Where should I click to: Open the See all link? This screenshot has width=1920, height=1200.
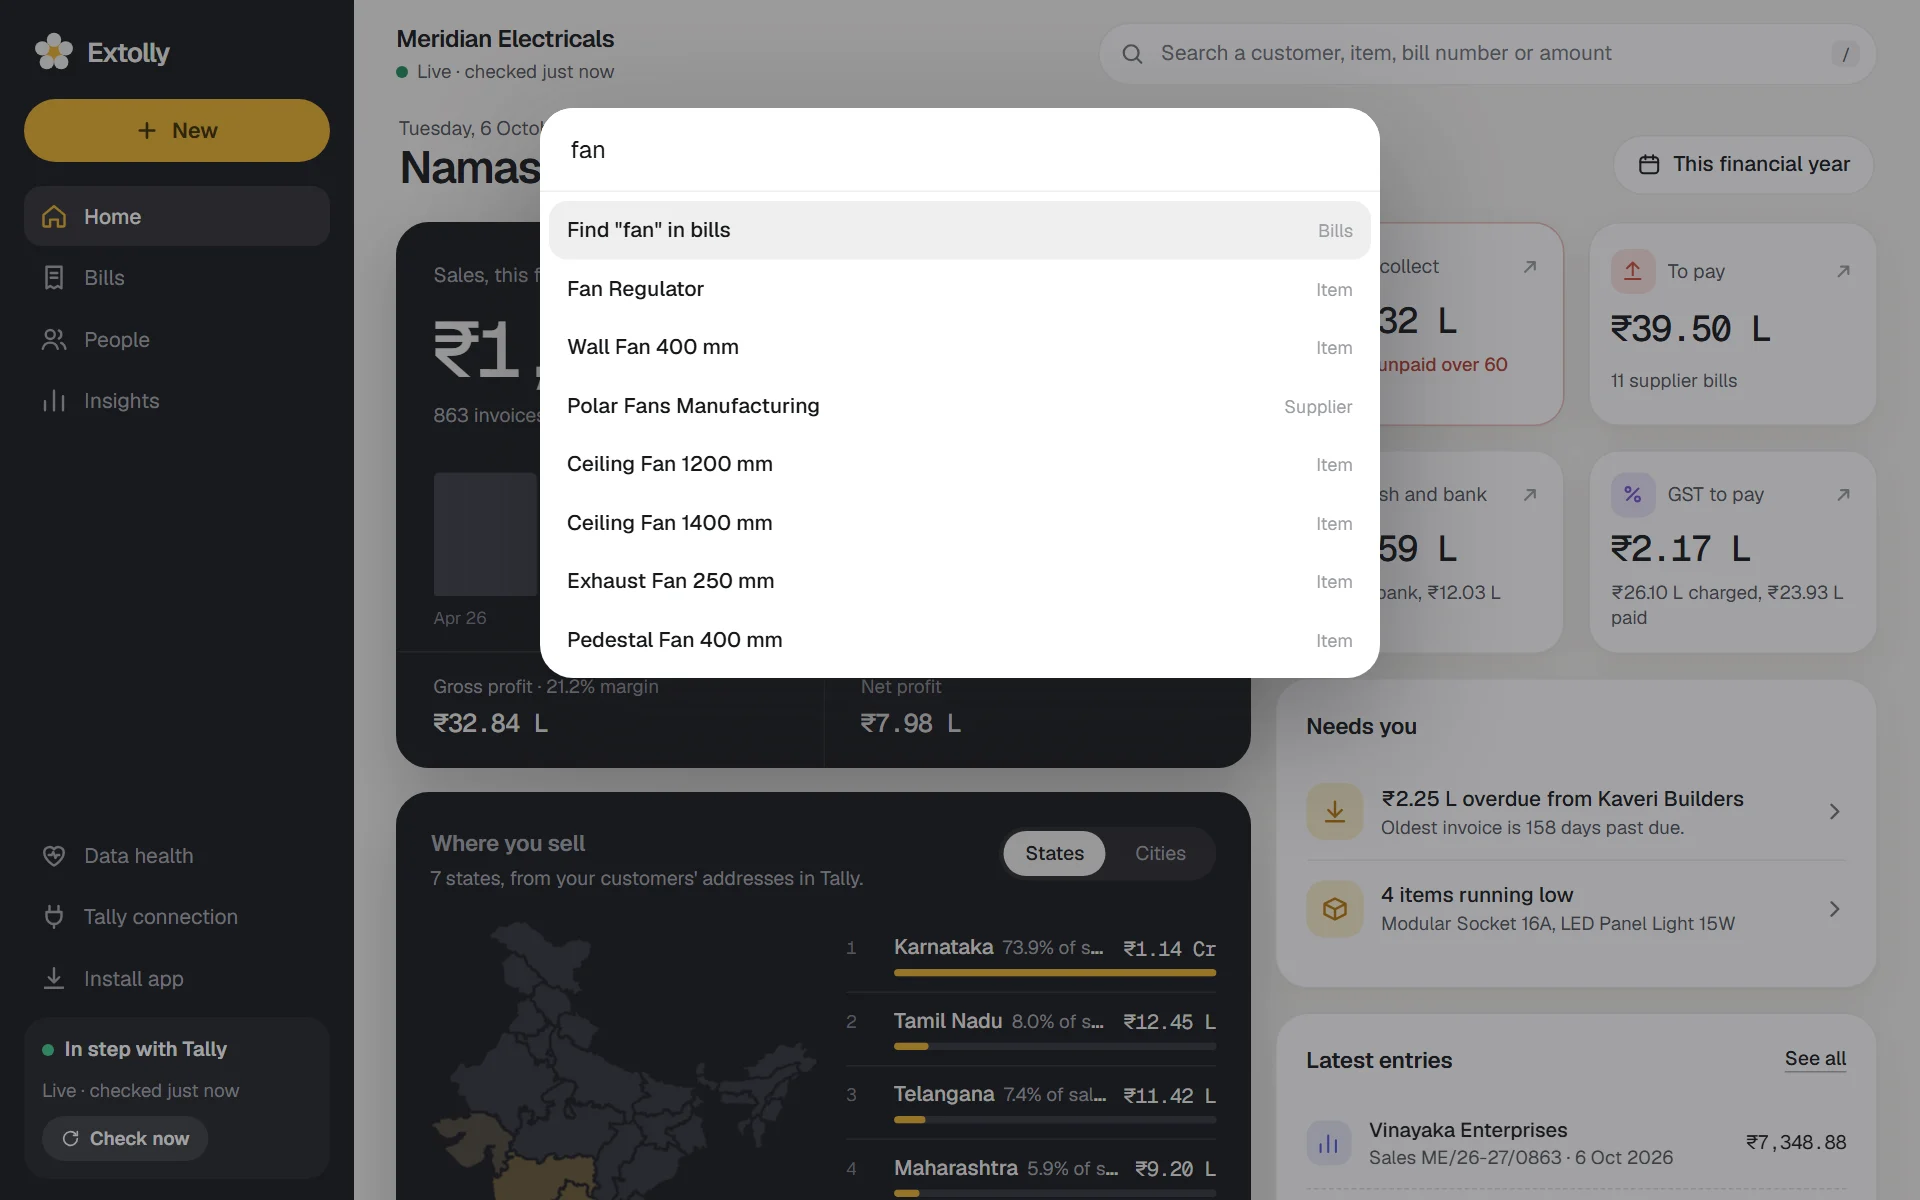[x=1815, y=1059]
